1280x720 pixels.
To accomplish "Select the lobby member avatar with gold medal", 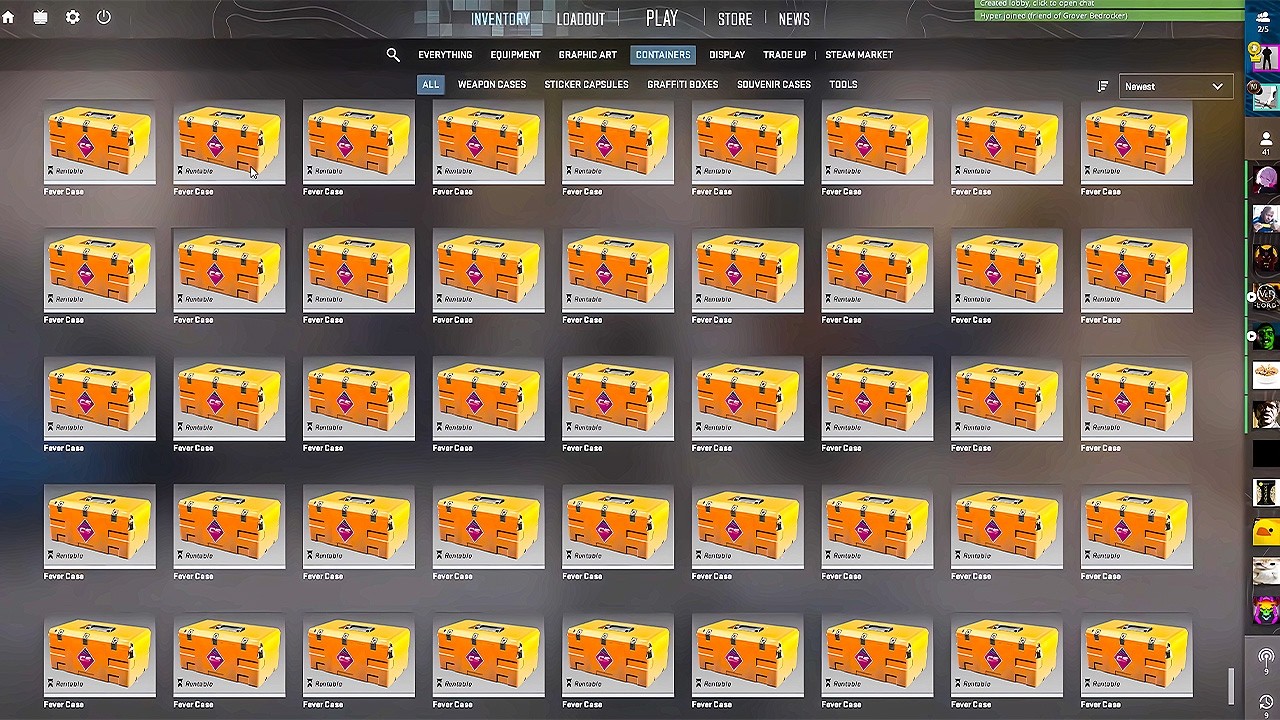I will [1265, 57].
